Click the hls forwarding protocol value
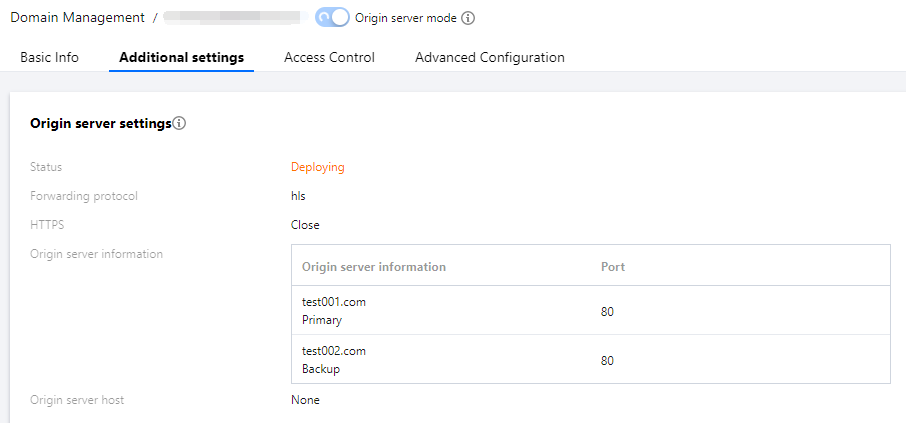This screenshot has width=906, height=423. coord(298,196)
